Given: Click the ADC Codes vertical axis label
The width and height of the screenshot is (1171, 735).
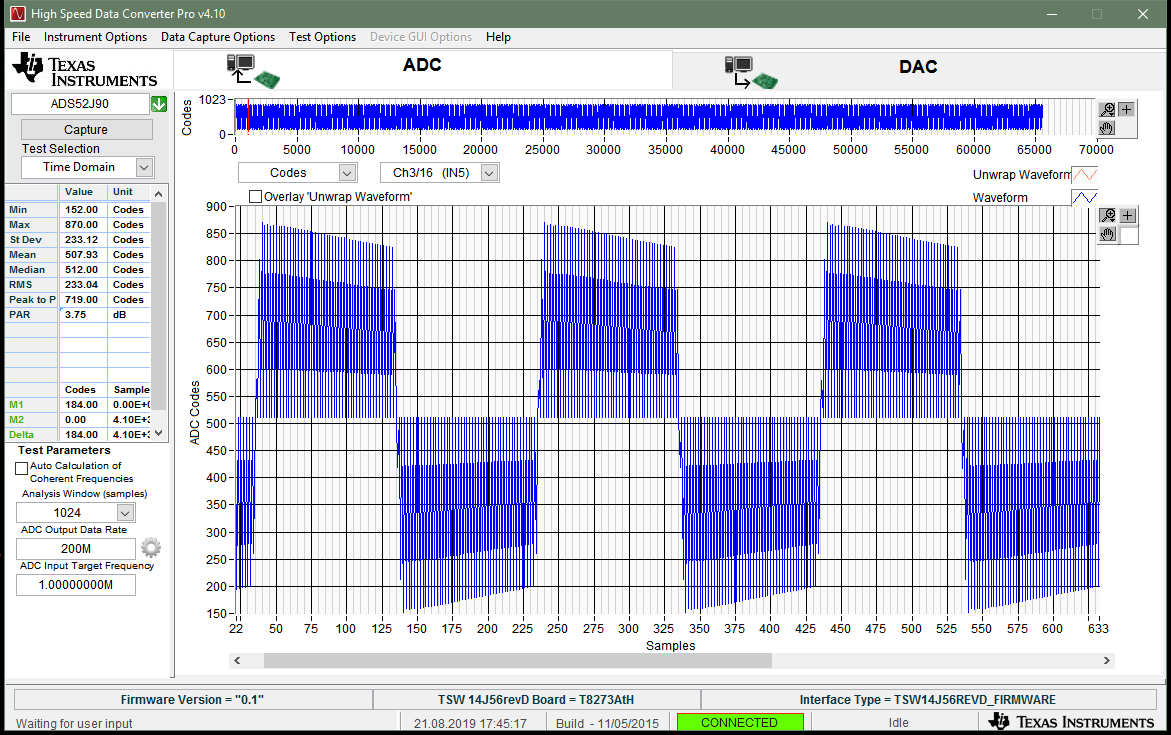Looking at the screenshot, I should [x=195, y=412].
